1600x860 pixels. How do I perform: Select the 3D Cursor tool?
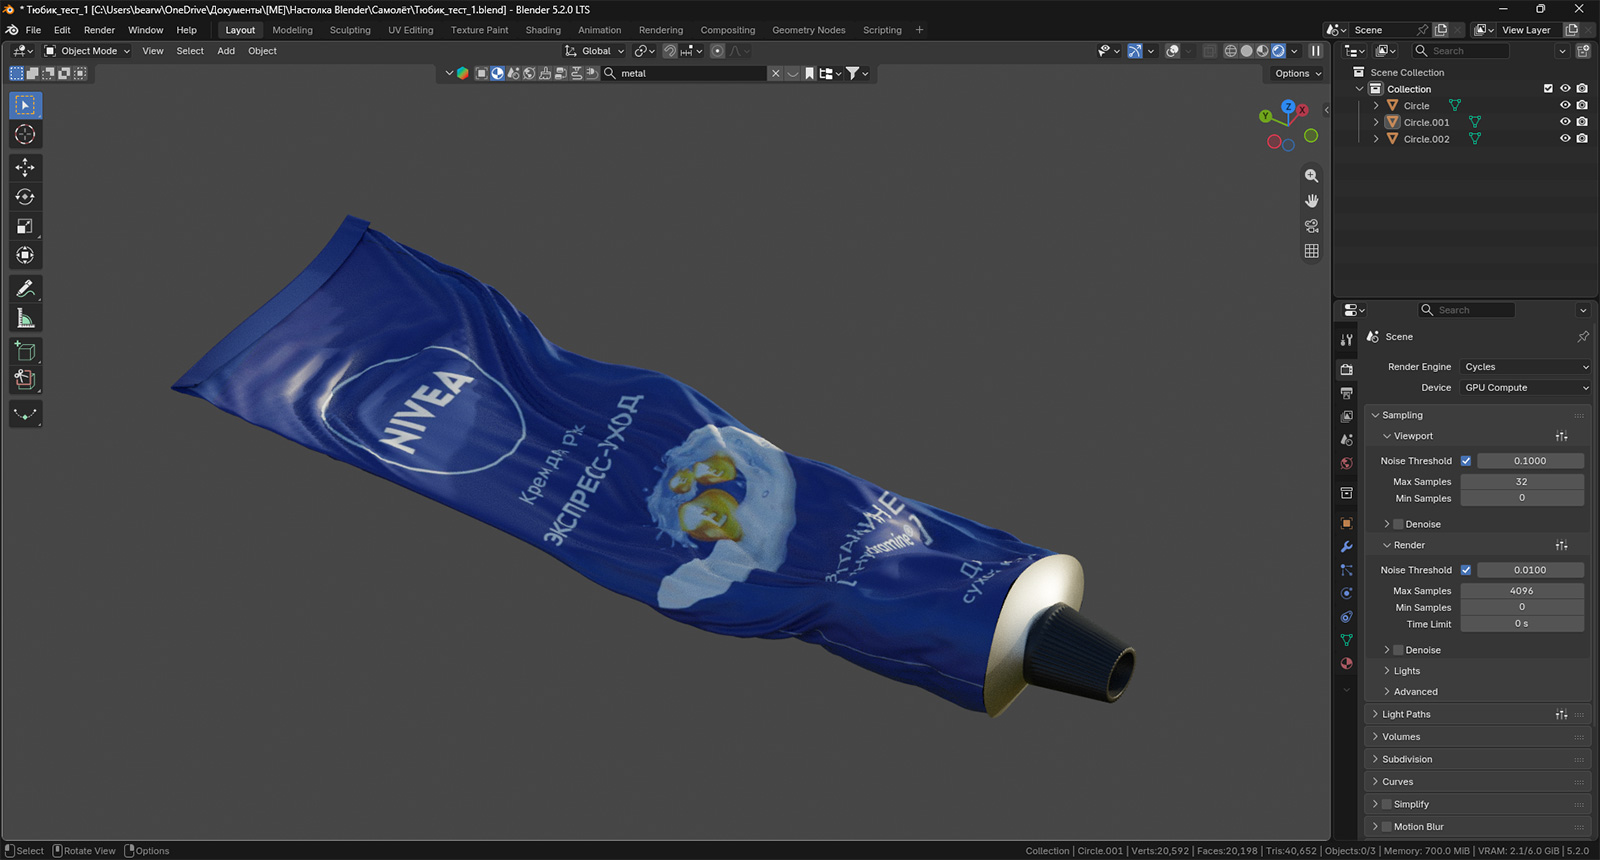(25, 134)
